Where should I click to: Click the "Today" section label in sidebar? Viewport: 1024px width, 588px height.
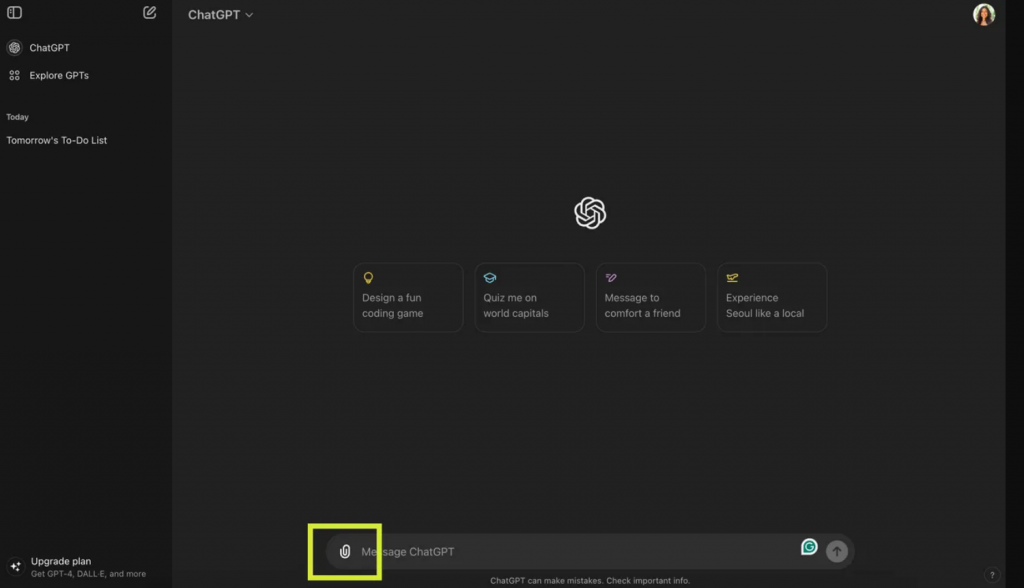point(18,117)
